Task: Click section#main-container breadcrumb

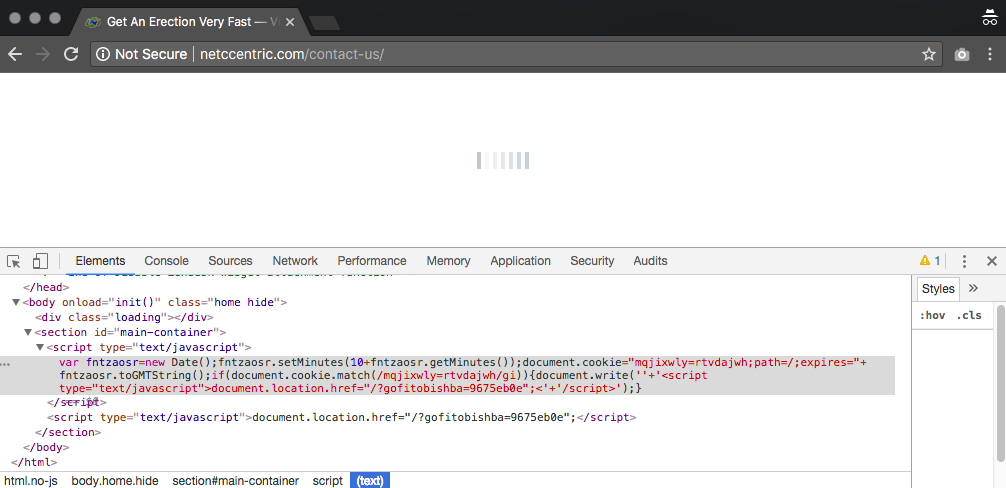Action: (x=235, y=481)
